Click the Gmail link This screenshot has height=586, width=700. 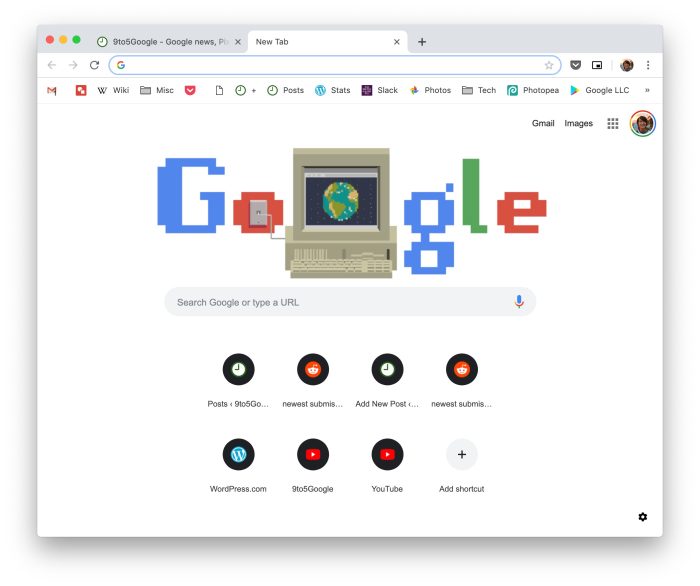tap(543, 124)
